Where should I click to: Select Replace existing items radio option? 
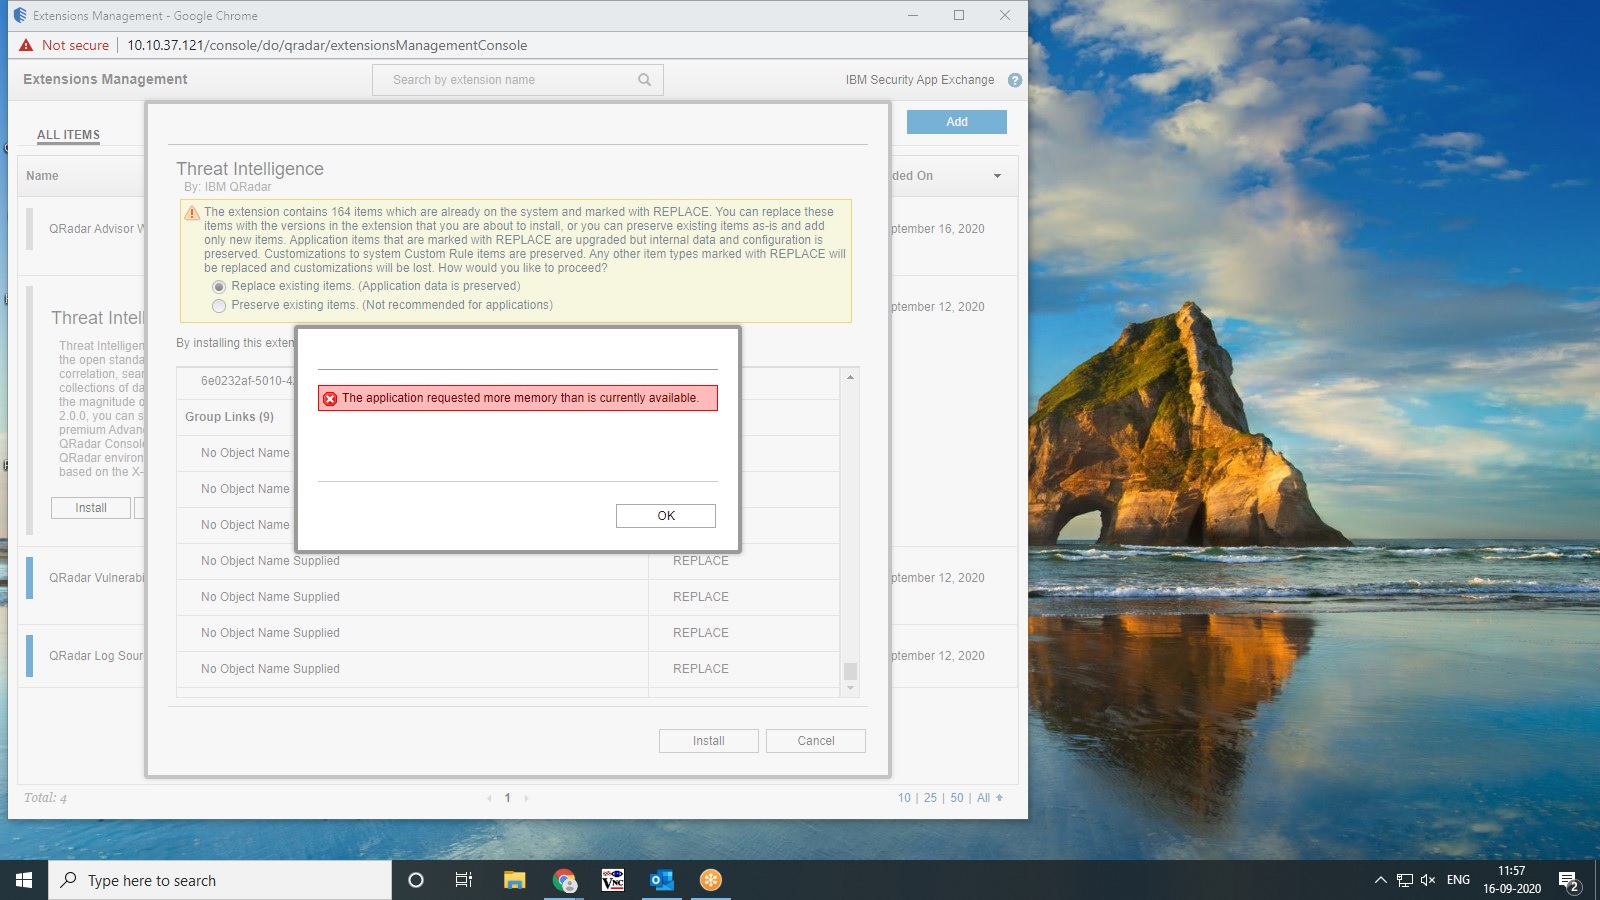coord(219,287)
